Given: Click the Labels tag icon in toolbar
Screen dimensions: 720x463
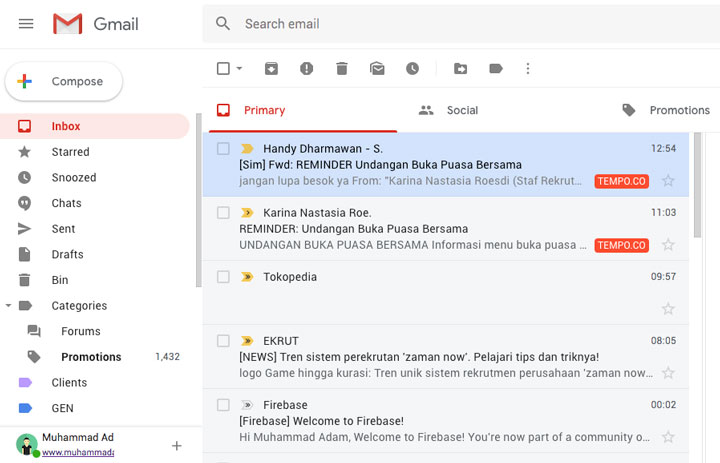Looking at the screenshot, I should pos(496,69).
